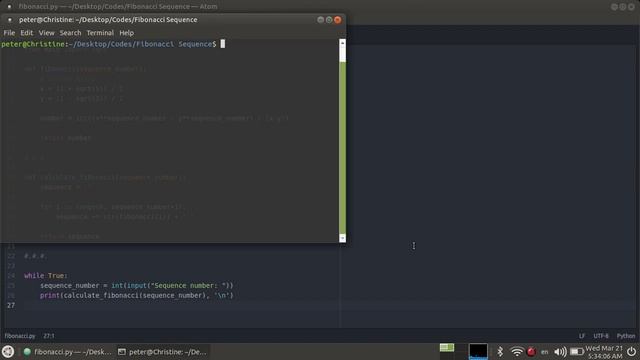Change the LF line ending selector
Viewport: 640px width, 360px height.
[582, 336]
